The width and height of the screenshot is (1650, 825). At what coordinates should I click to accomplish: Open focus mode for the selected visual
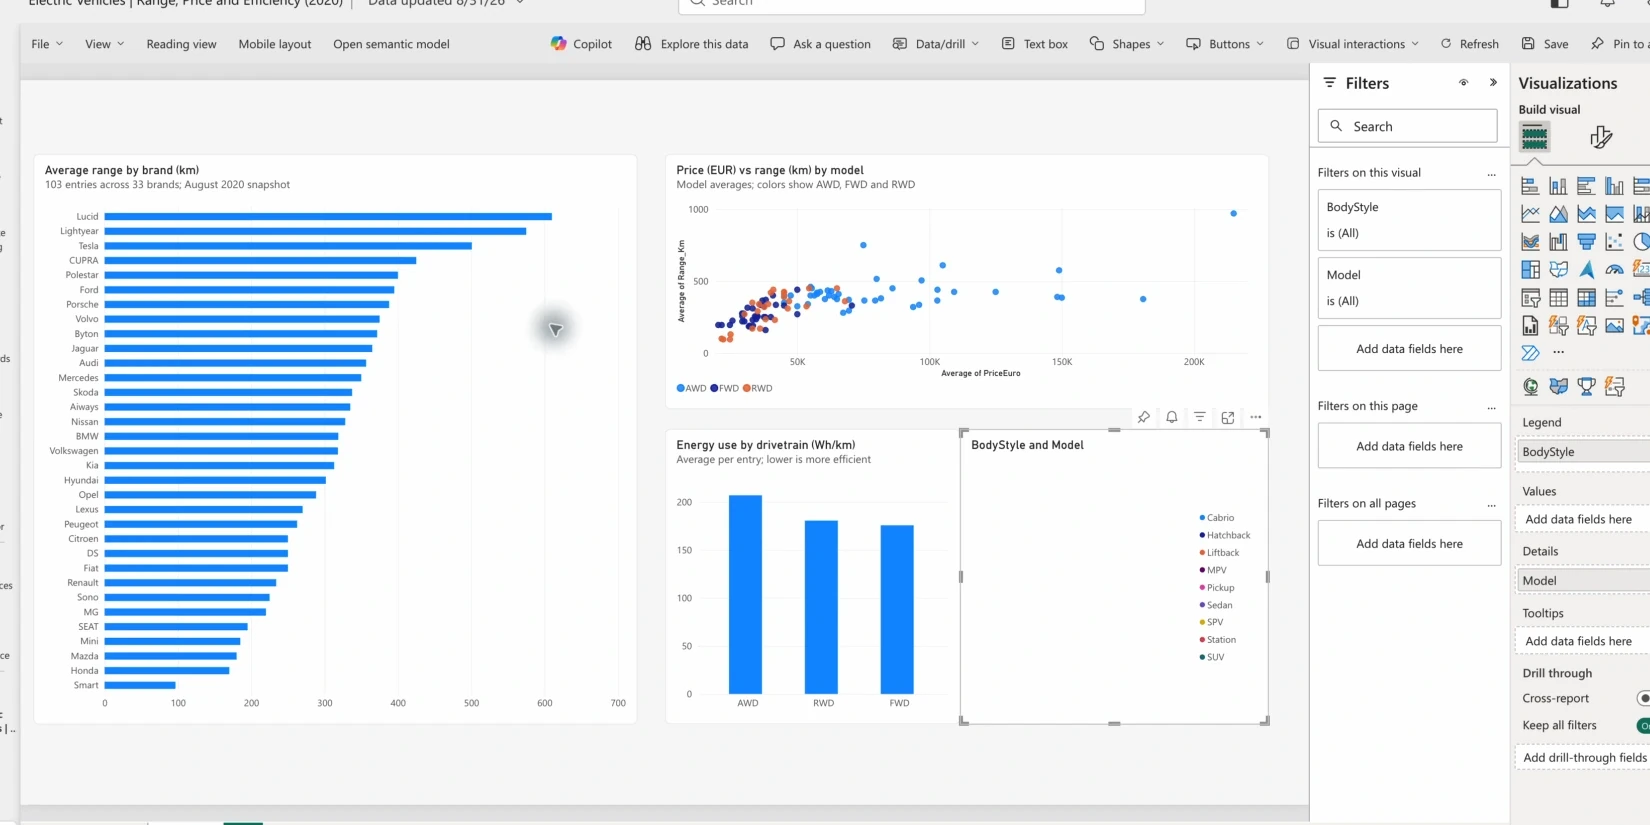click(1227, 417)
